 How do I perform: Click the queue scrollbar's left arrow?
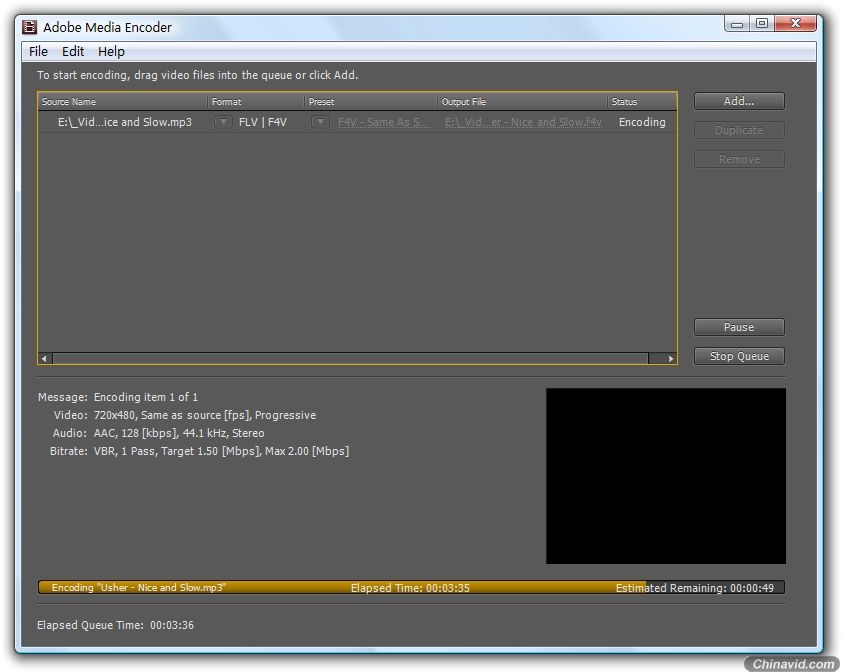pyautogui.click(x=45, y=358)
